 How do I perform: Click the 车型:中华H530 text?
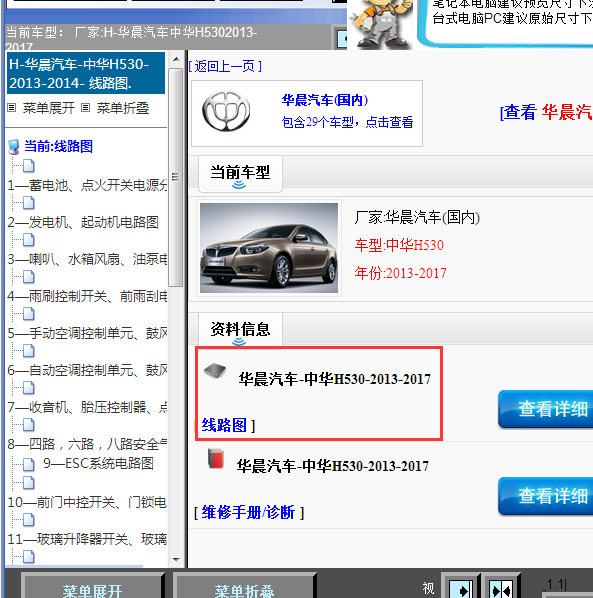pos(399,245)
